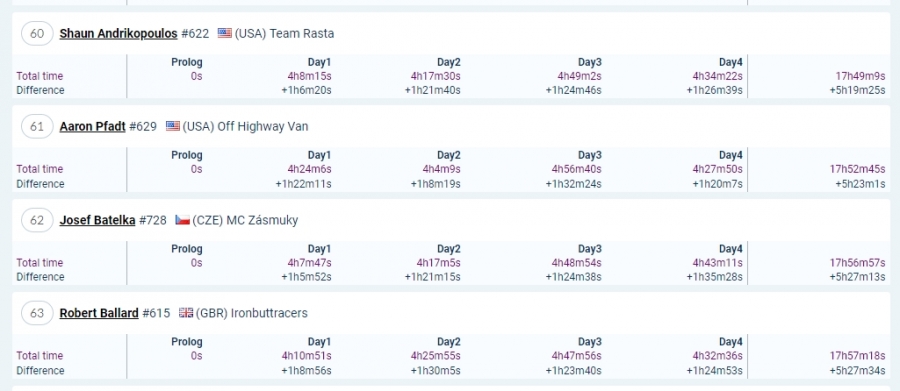Open Robert Ballard rider profile link
This screenshot has height=391, width=900.
[x=99, y=313]
